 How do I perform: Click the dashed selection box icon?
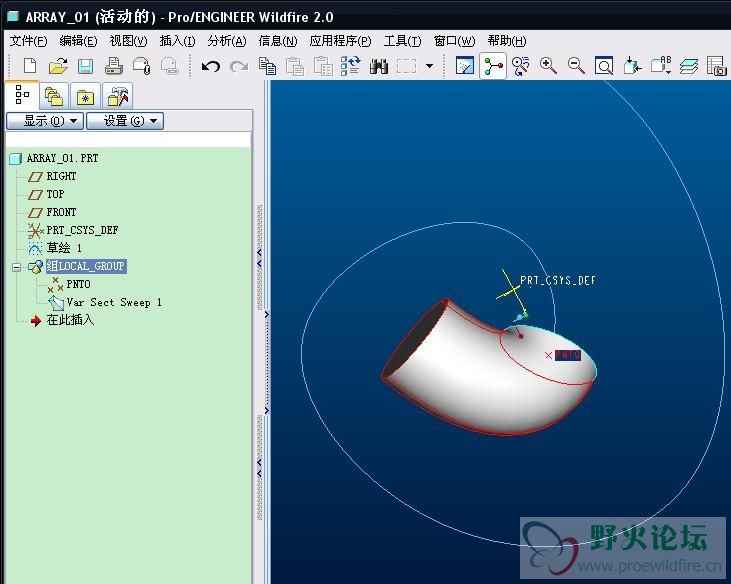(x=406, y=66)
